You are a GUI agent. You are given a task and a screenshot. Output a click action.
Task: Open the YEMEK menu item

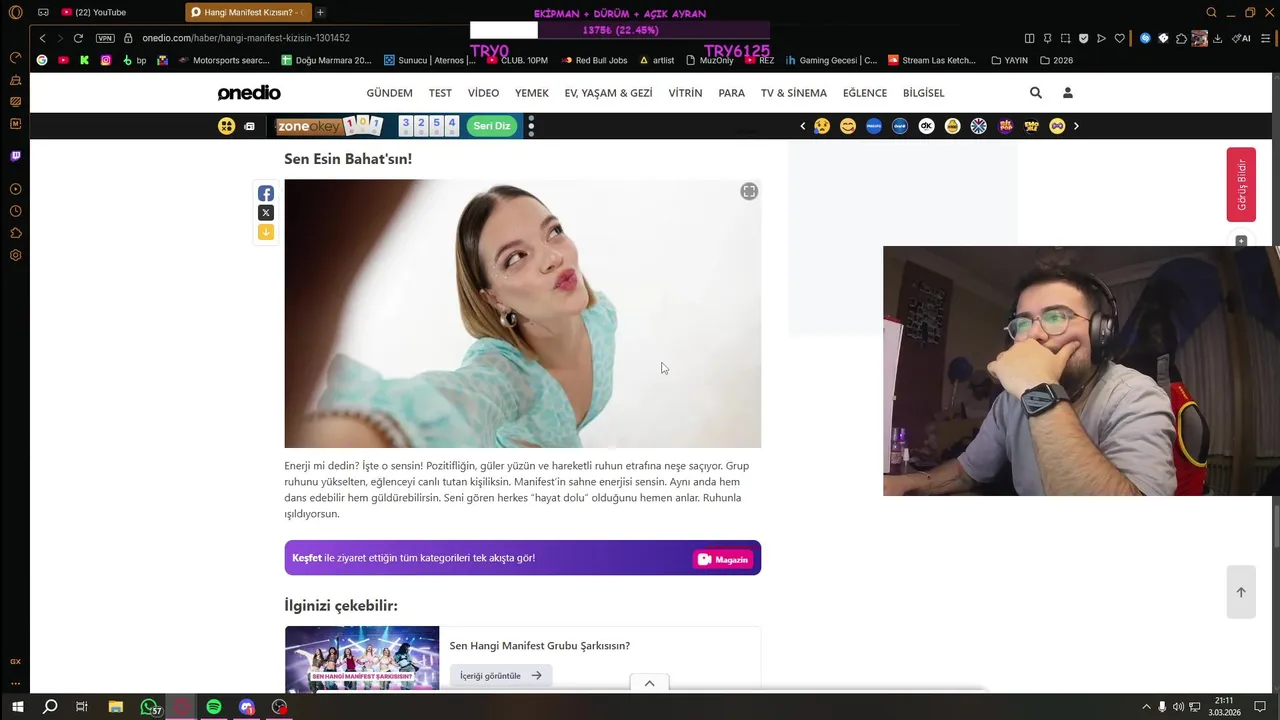[532, 93]
